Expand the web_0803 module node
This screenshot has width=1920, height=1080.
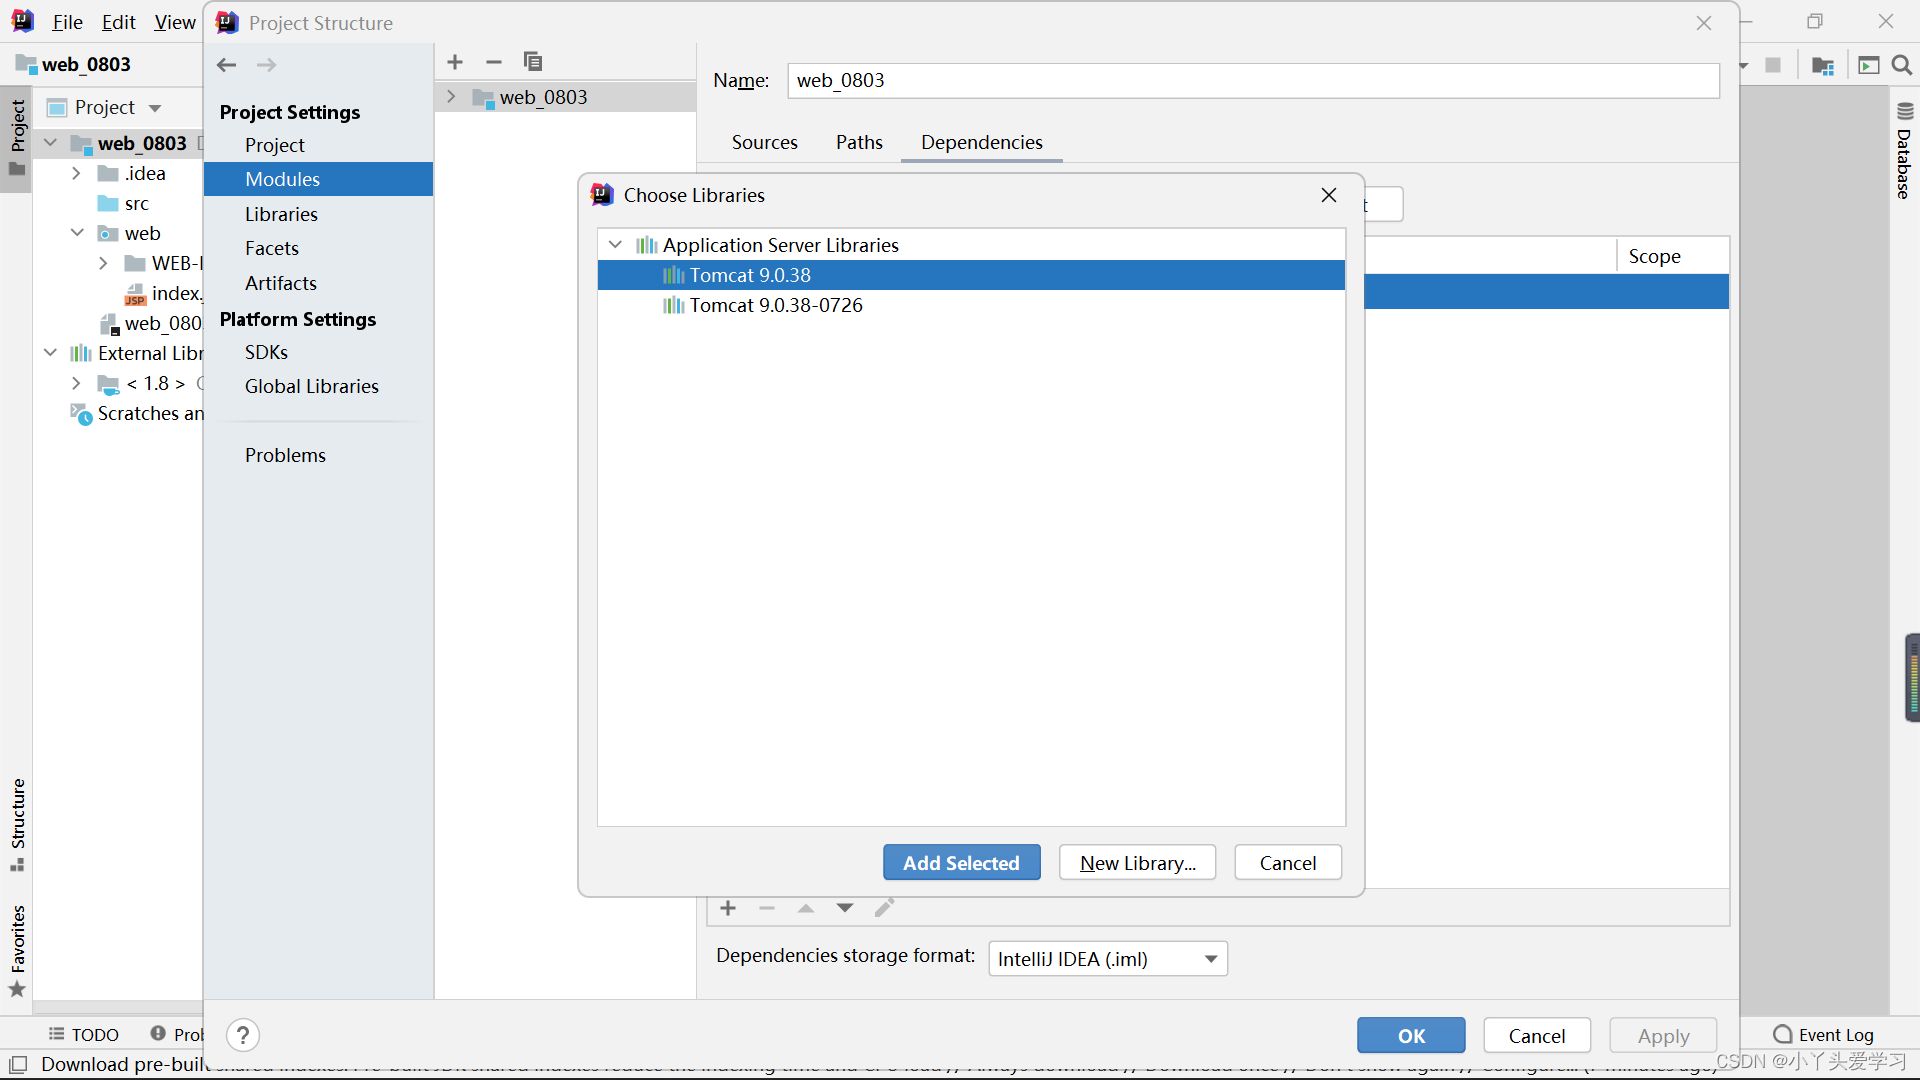(451, 97)
